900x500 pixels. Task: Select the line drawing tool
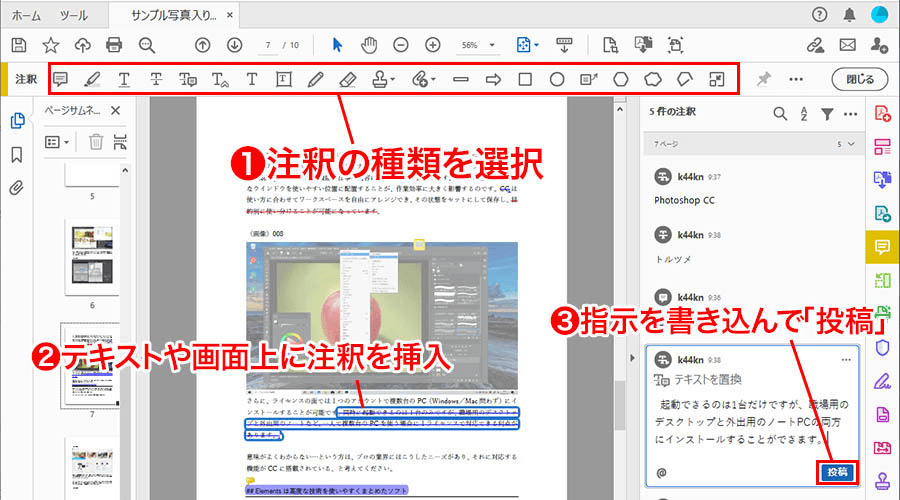pos(460,79)
